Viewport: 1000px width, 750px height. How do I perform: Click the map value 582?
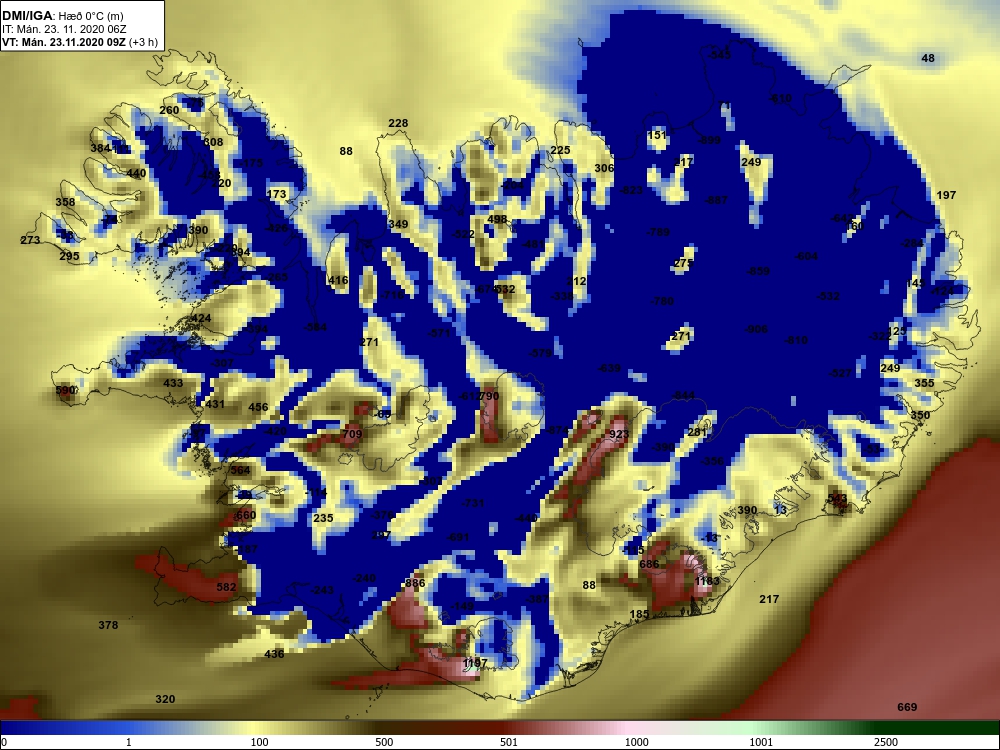tap(226, 587)
